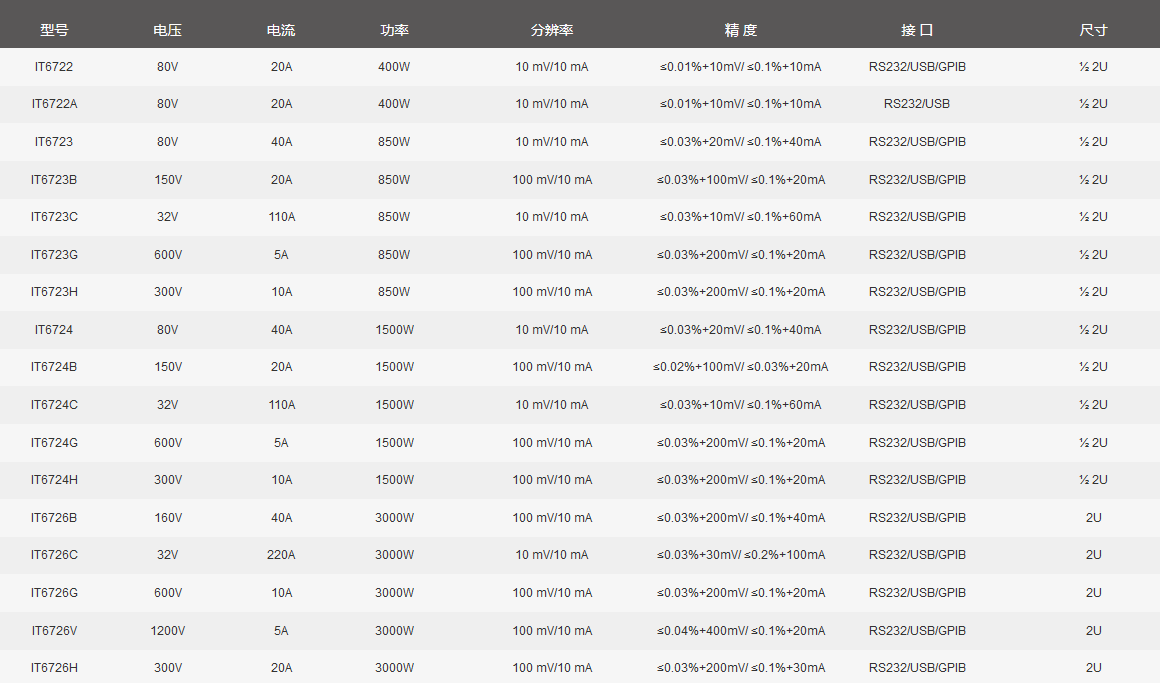This screenshot has height=683, width=1160.
Task: Select model IT6723 cell
Action: coord(54,141)
